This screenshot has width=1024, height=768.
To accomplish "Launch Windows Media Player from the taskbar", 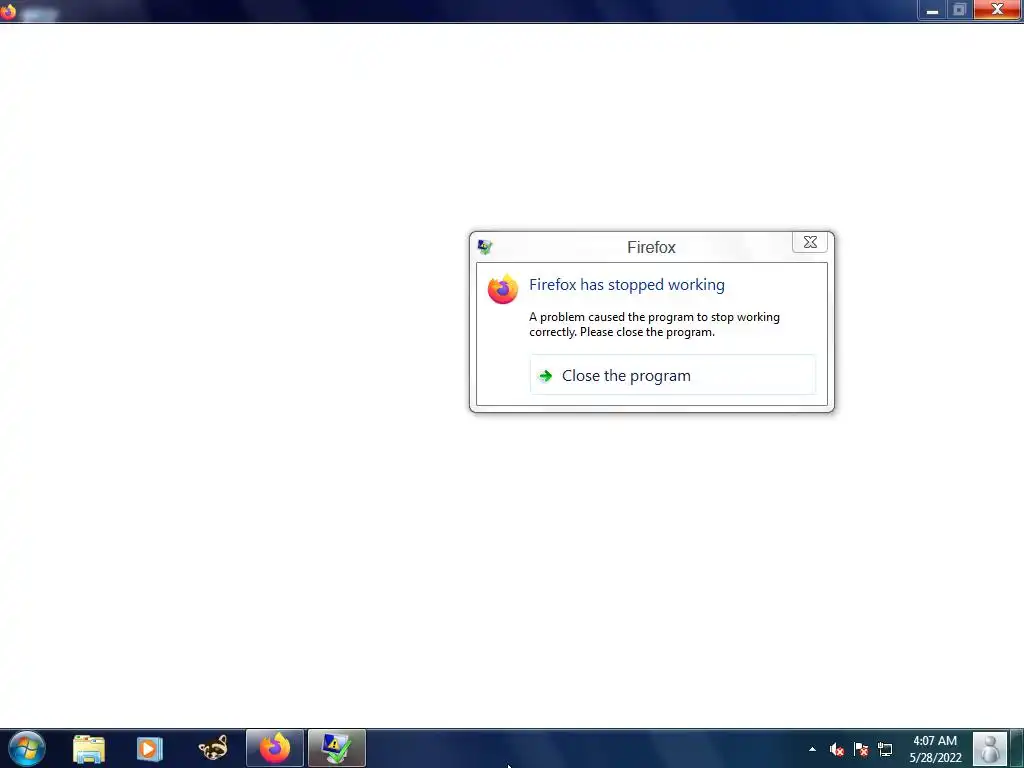I will point(150,748).
